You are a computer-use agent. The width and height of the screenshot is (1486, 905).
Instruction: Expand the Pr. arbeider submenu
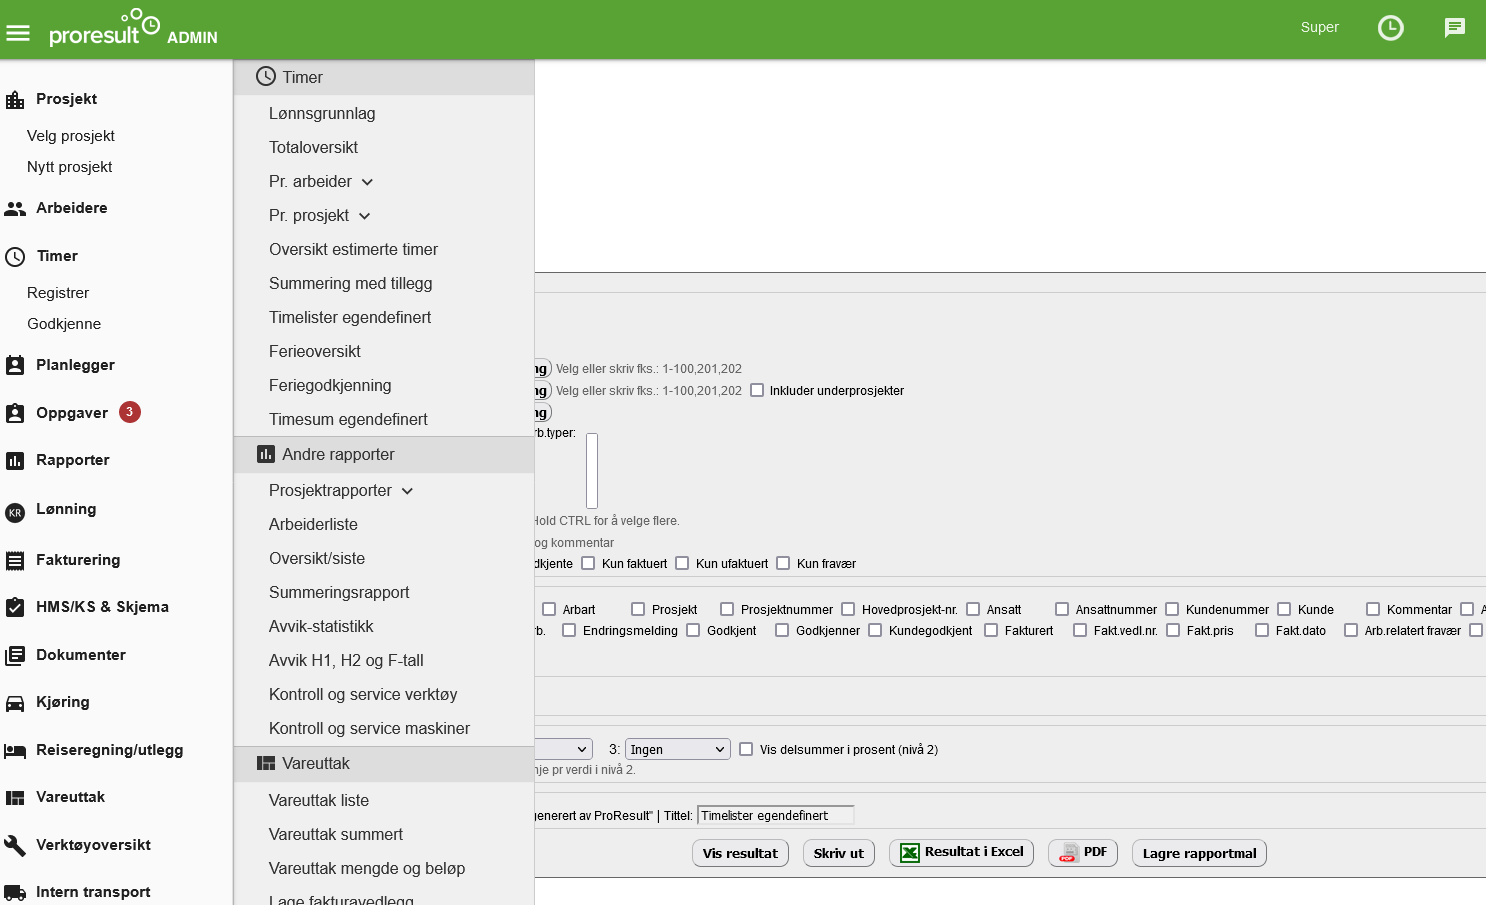tap(367, 182)
